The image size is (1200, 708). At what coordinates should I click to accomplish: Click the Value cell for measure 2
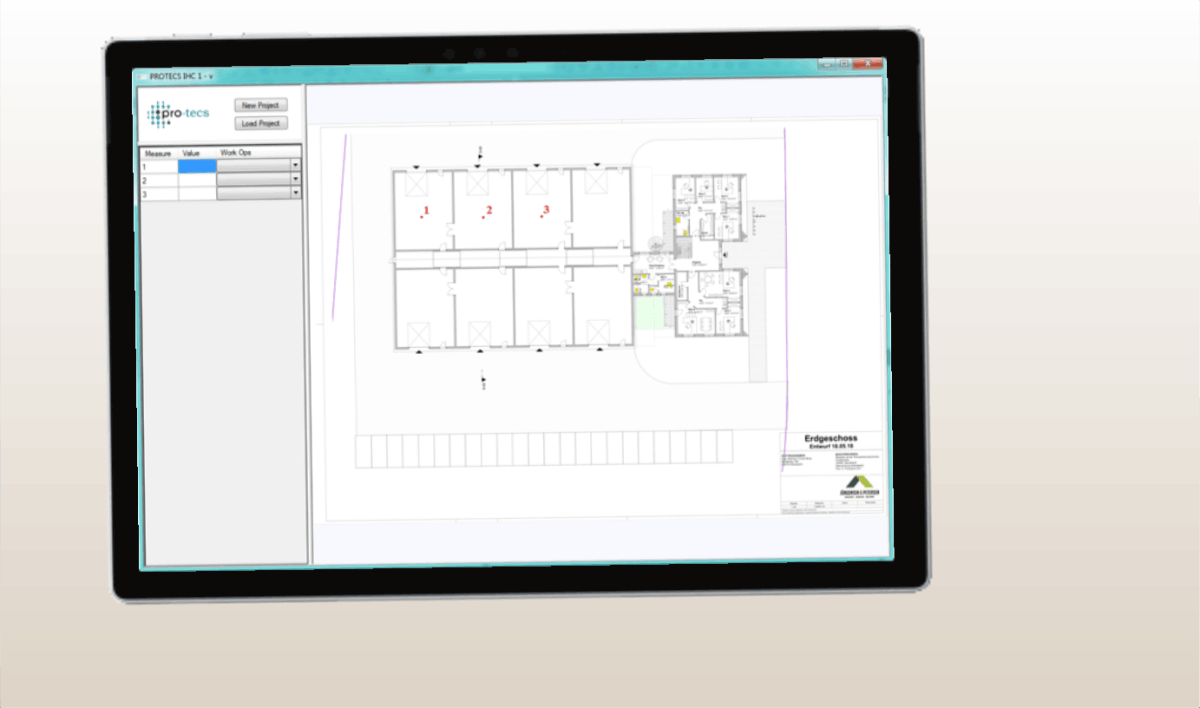[x=197, y=181]
